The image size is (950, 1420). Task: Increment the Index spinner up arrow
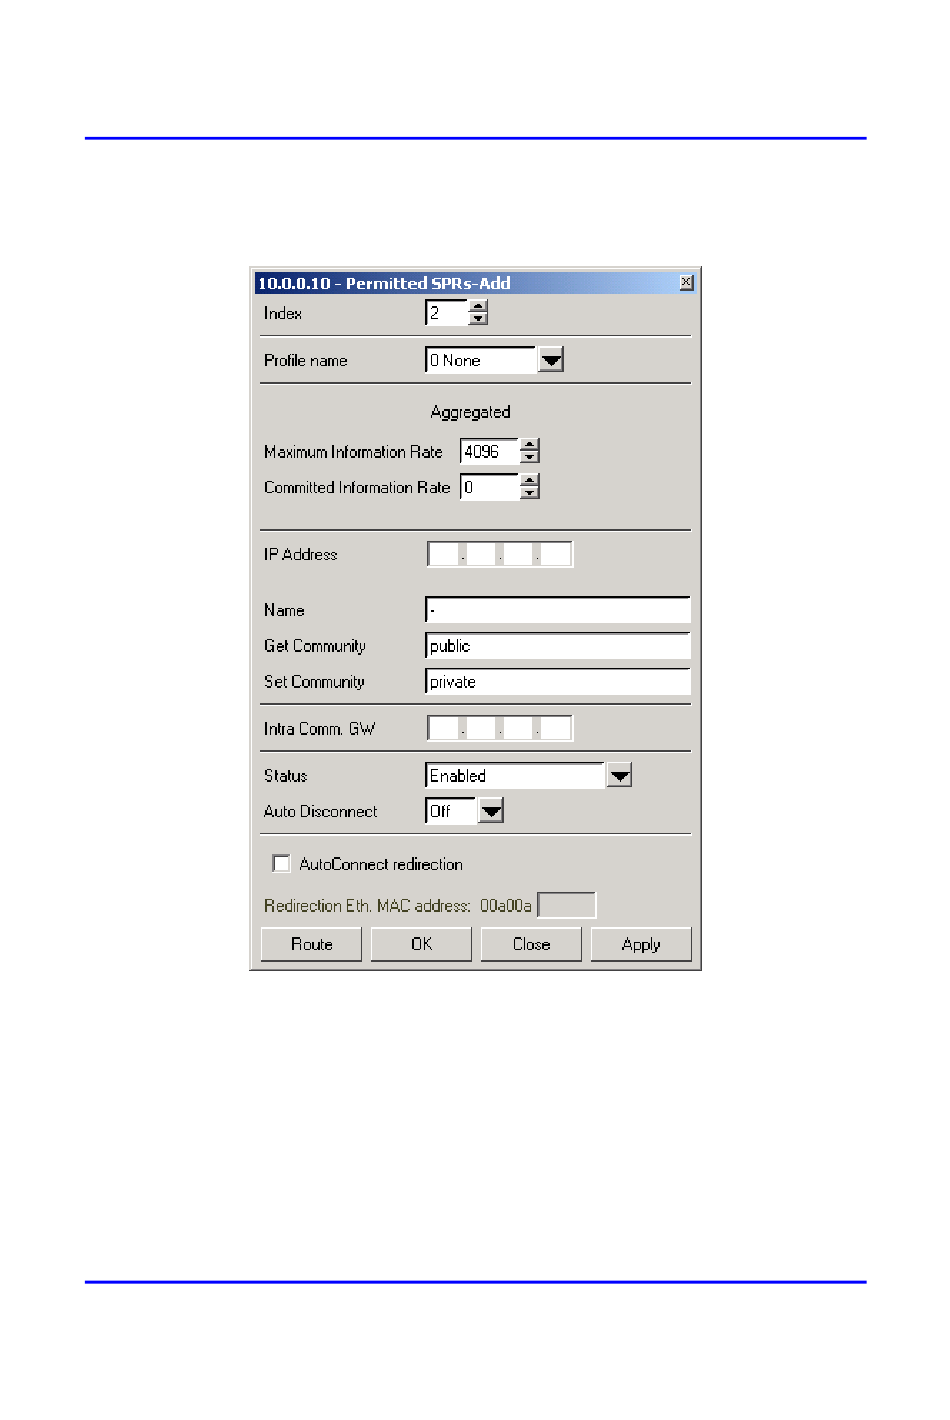point(478,307)
